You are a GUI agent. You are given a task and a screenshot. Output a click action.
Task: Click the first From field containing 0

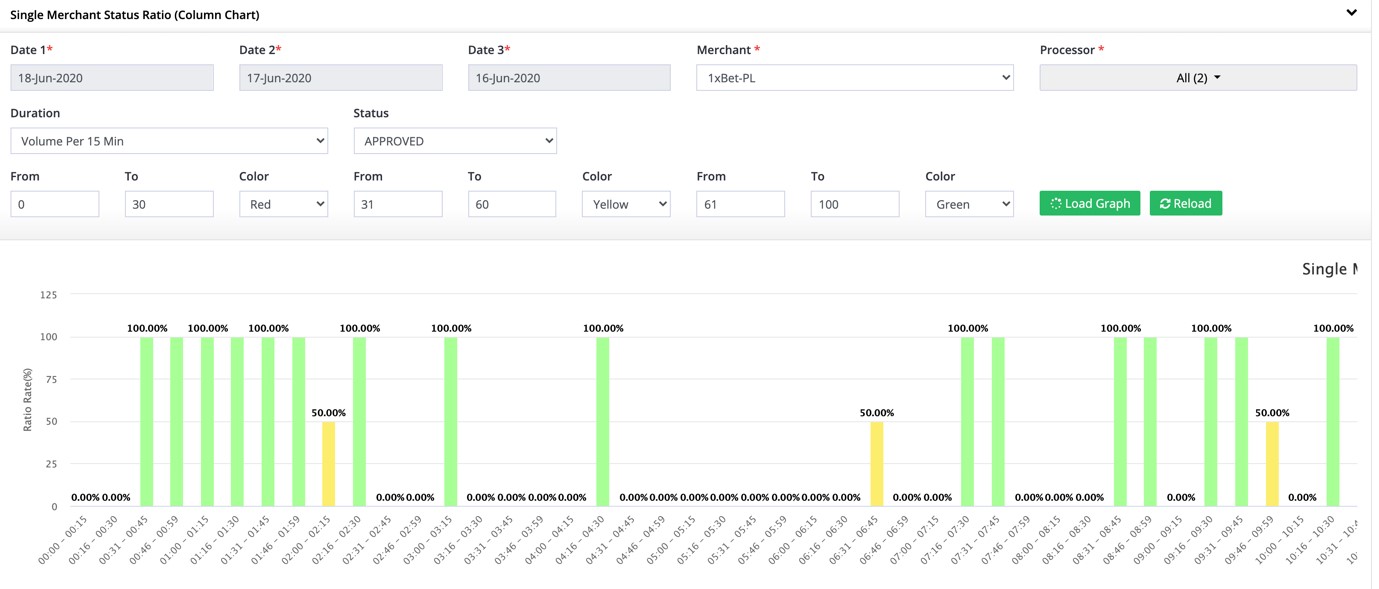(55, 204)
